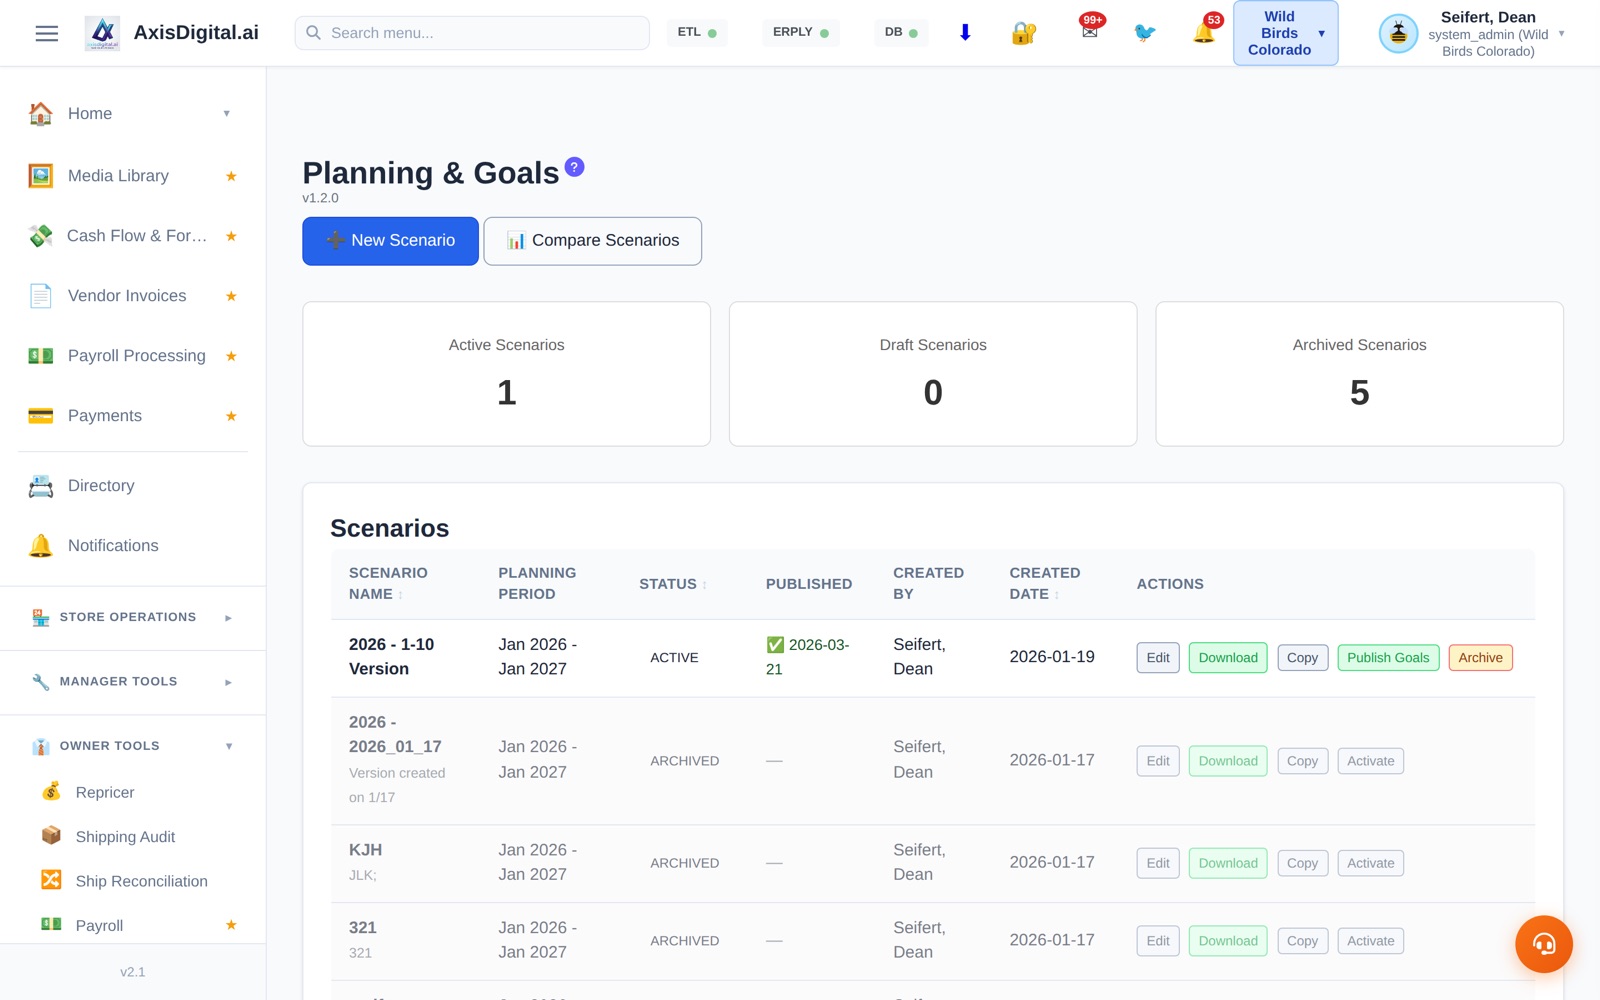Screen dimensions: 1600x1000
Task: Click the Shipping Audit package icon
Action: (x=51, y=836)
